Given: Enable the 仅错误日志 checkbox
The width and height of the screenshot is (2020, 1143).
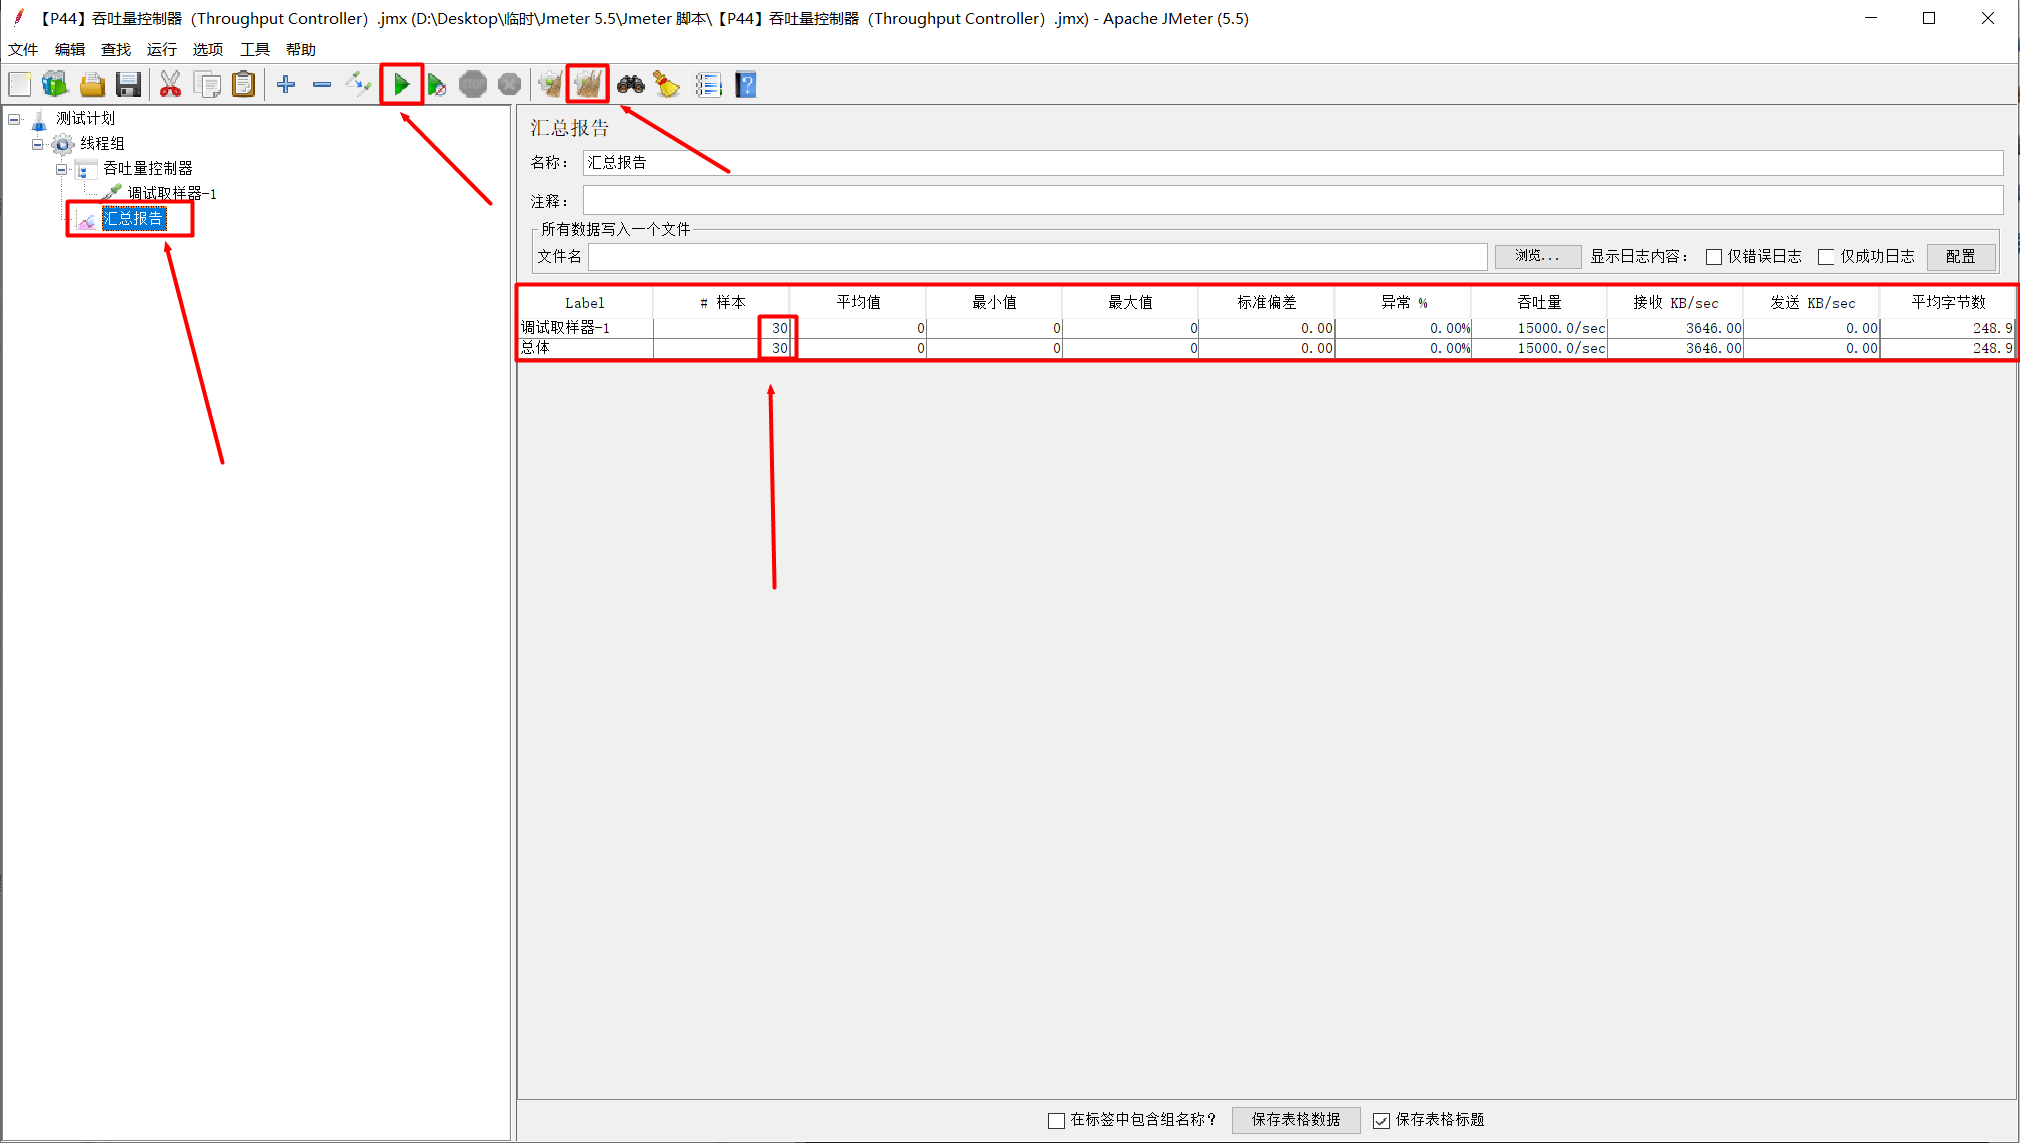Looking at the screenshot, I should click(1714, 257).
